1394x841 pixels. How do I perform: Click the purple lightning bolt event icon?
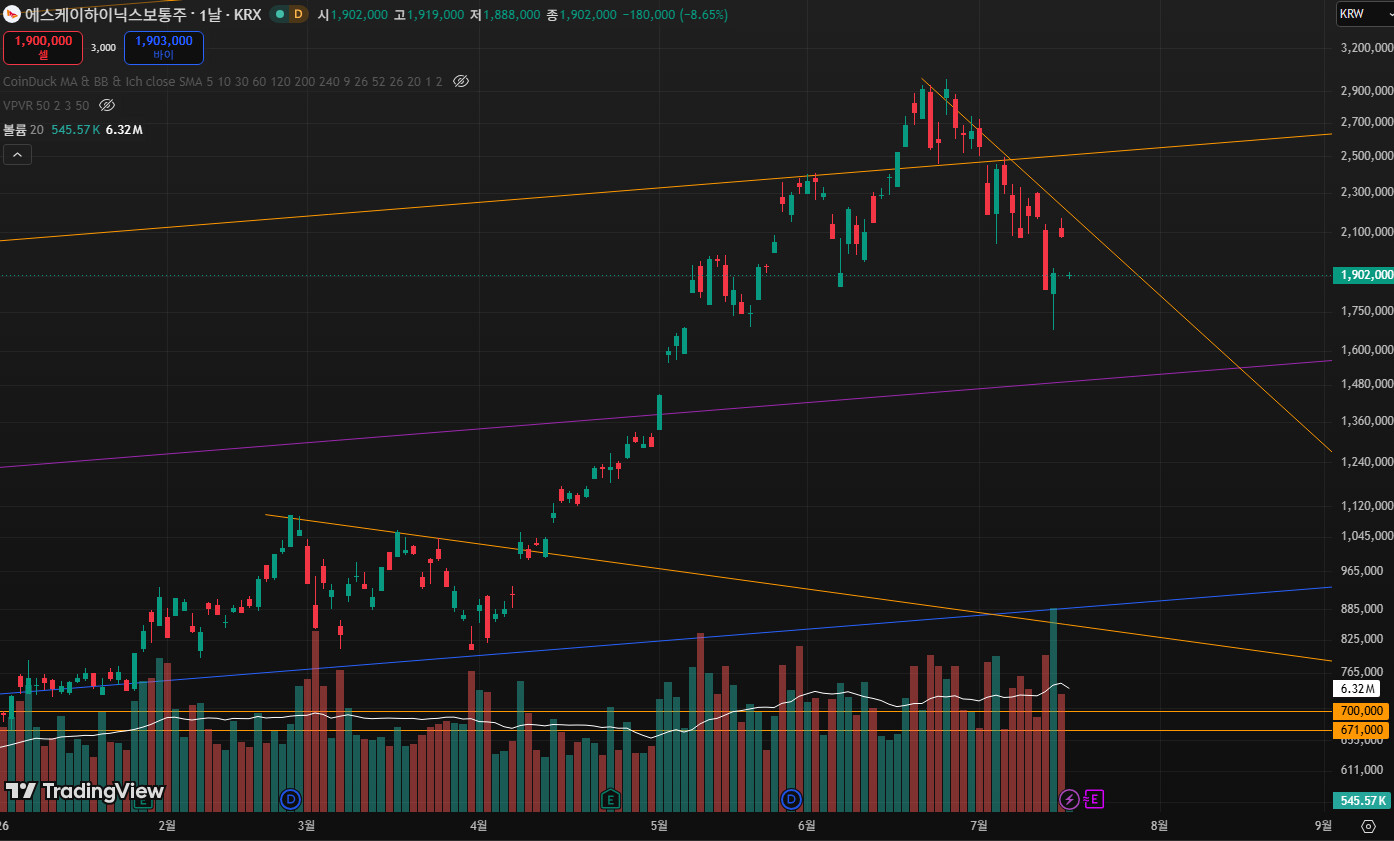point(1069,798)
